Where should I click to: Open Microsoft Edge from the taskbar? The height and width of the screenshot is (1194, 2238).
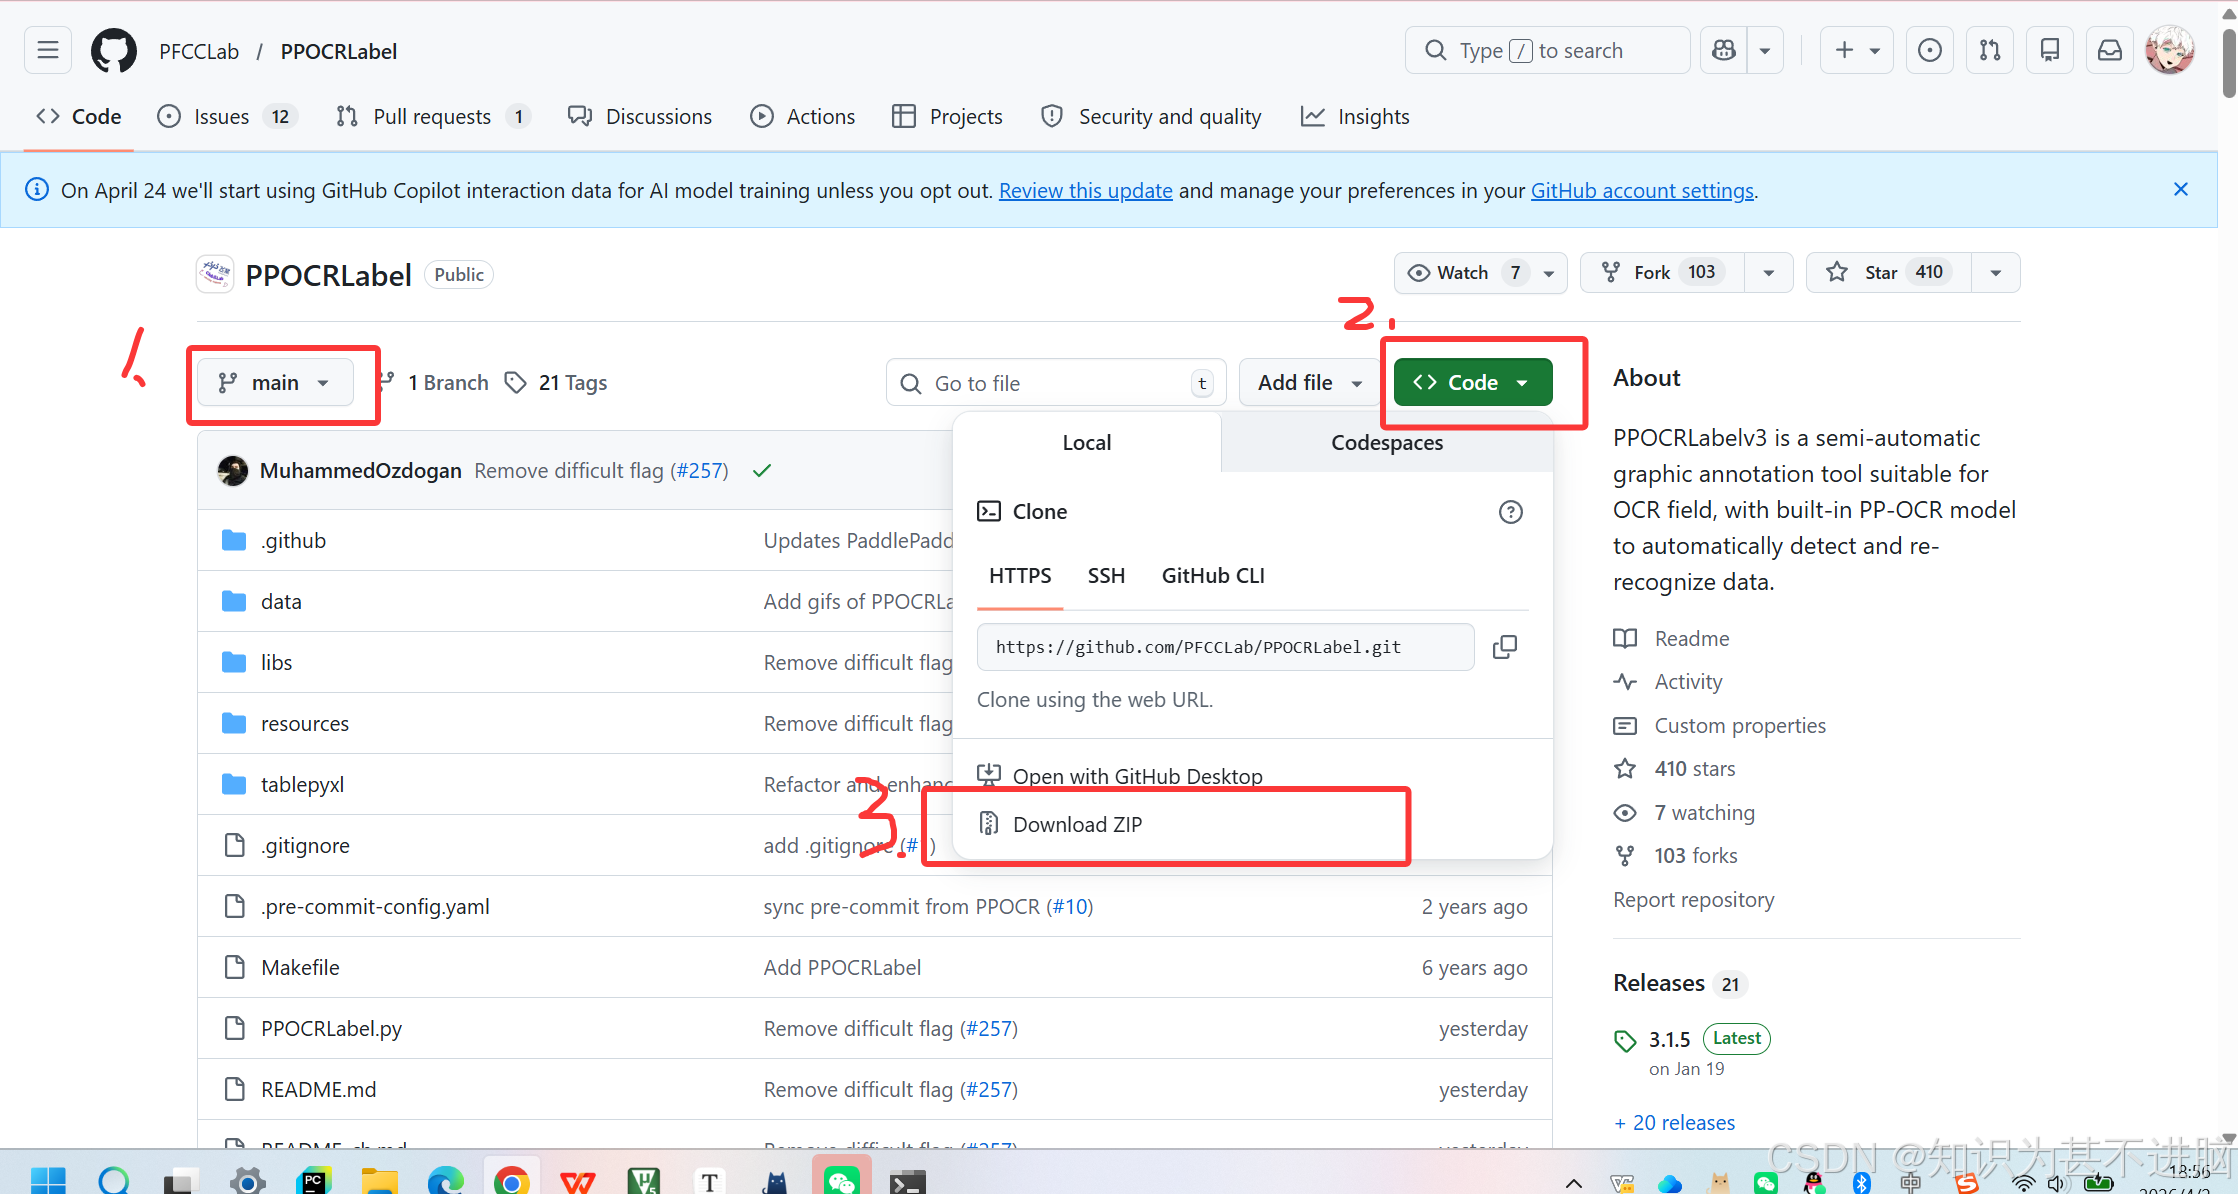click(445, 1181)
